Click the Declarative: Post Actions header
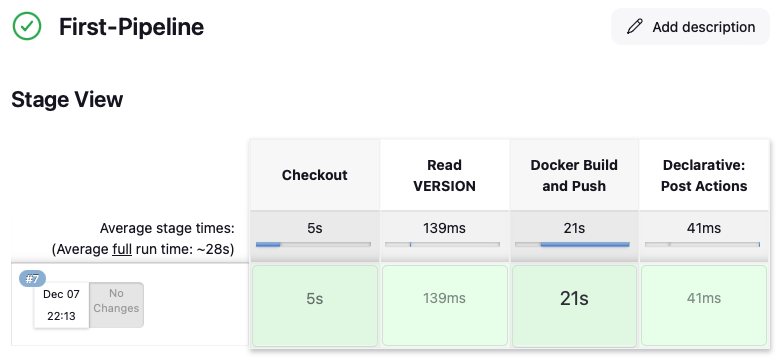This screenshot has height=362, width=778. (x=704, y=175)
